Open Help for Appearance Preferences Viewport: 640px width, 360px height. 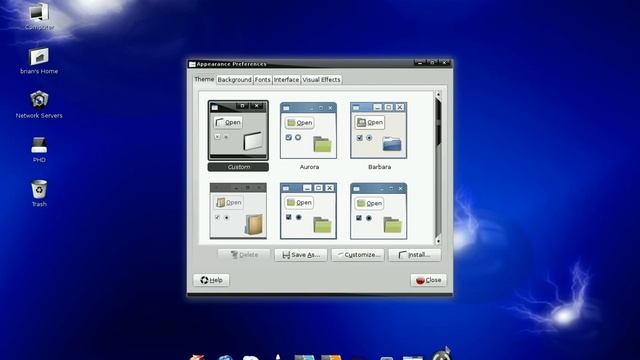coord(211,280)
